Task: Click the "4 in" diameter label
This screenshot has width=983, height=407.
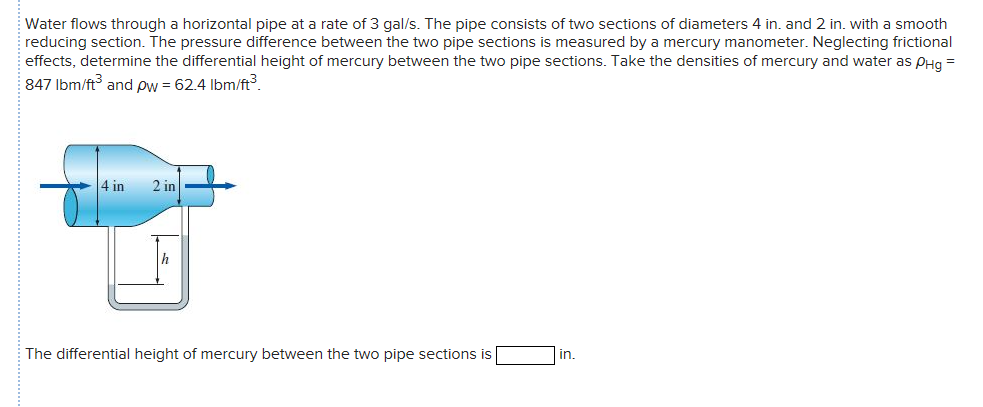Action: (x=113, y=186)
